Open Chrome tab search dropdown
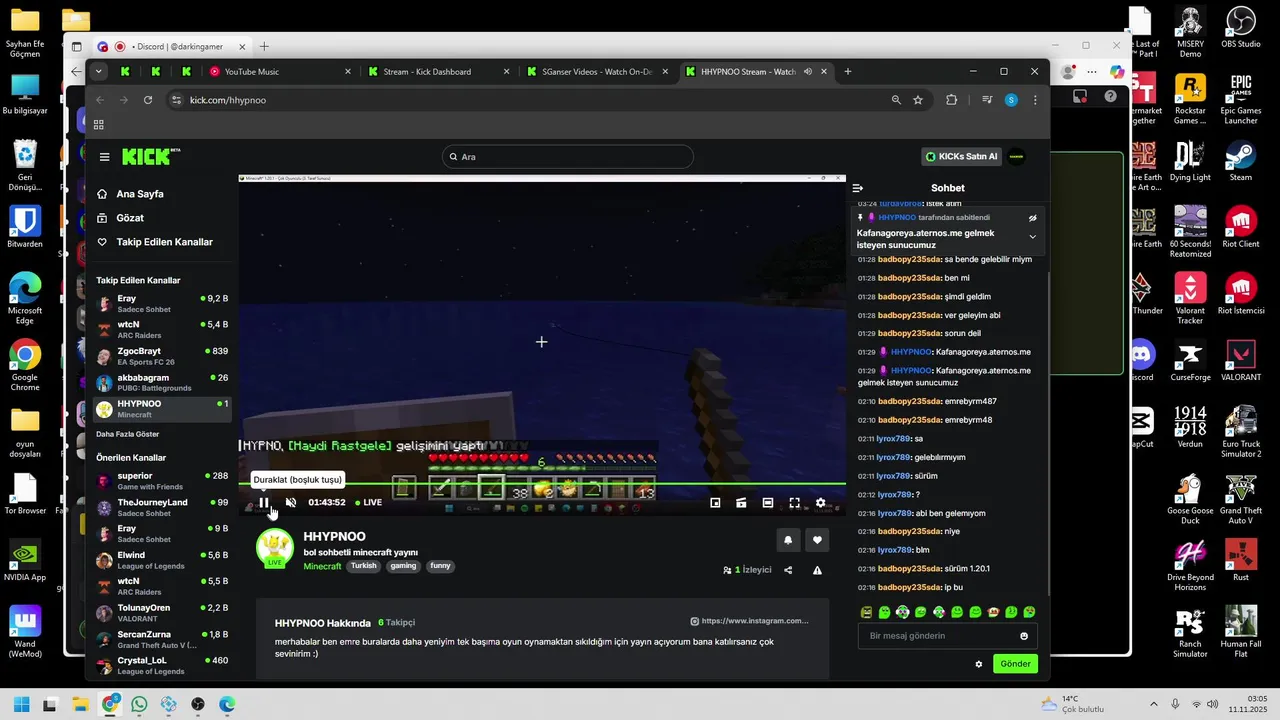 (x=98, y=72)
